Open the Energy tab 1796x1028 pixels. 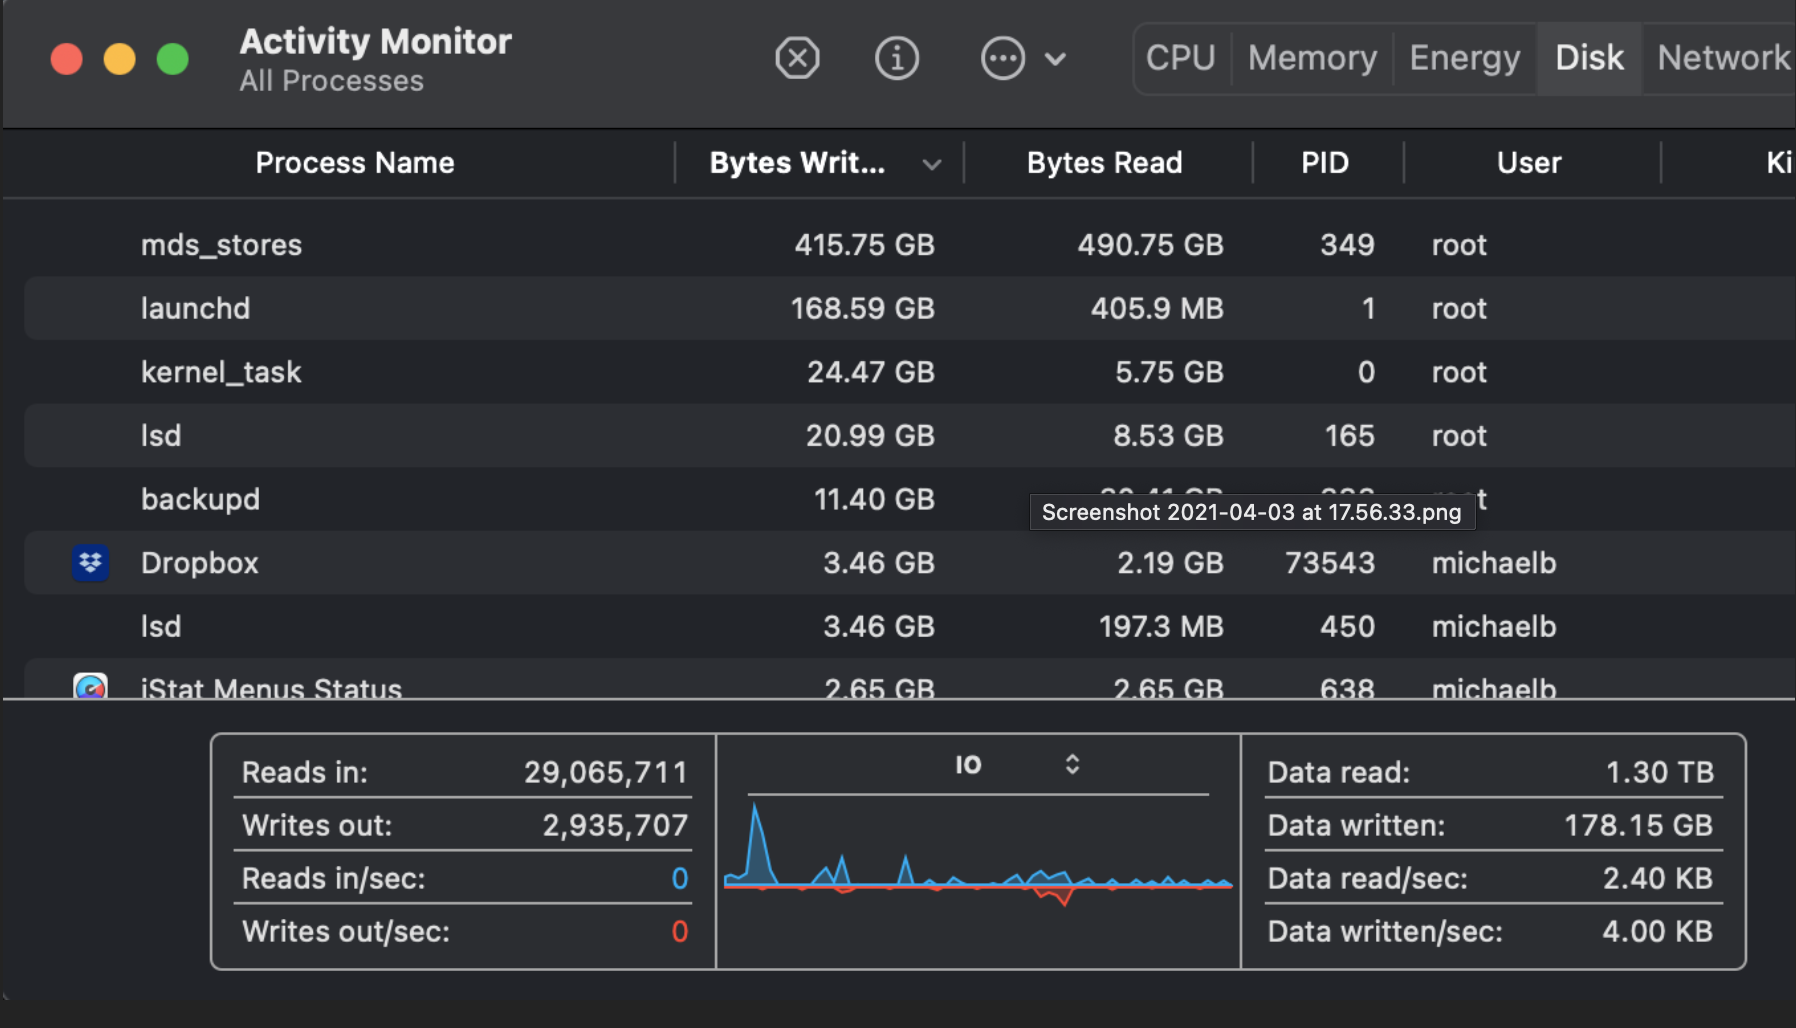click(1464, 58)
